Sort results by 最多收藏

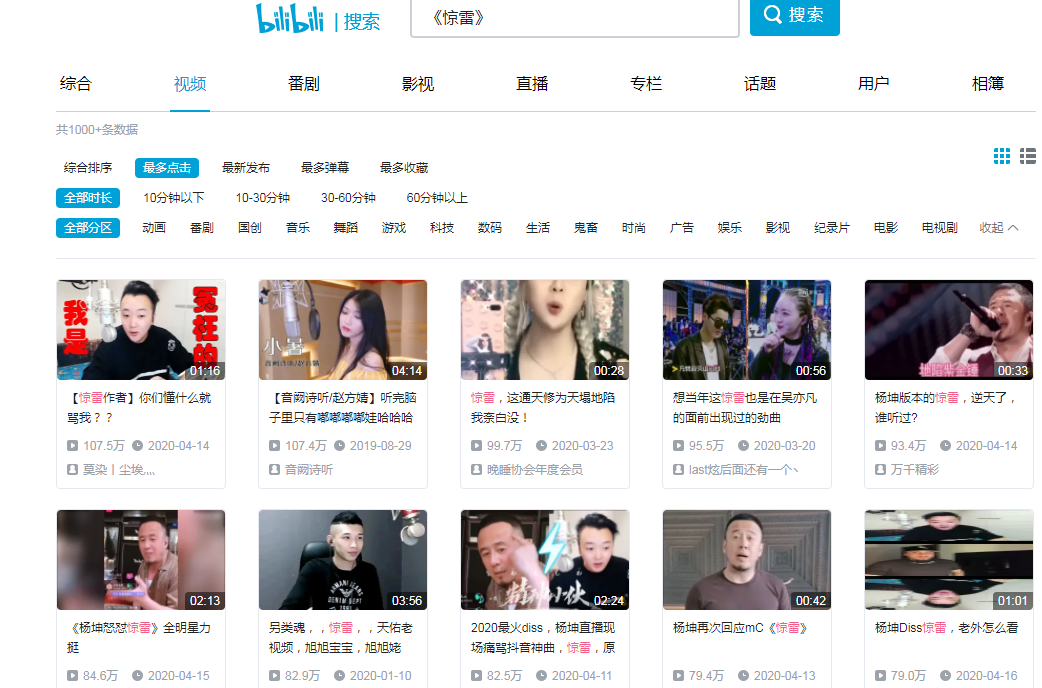tap(404, 168)
